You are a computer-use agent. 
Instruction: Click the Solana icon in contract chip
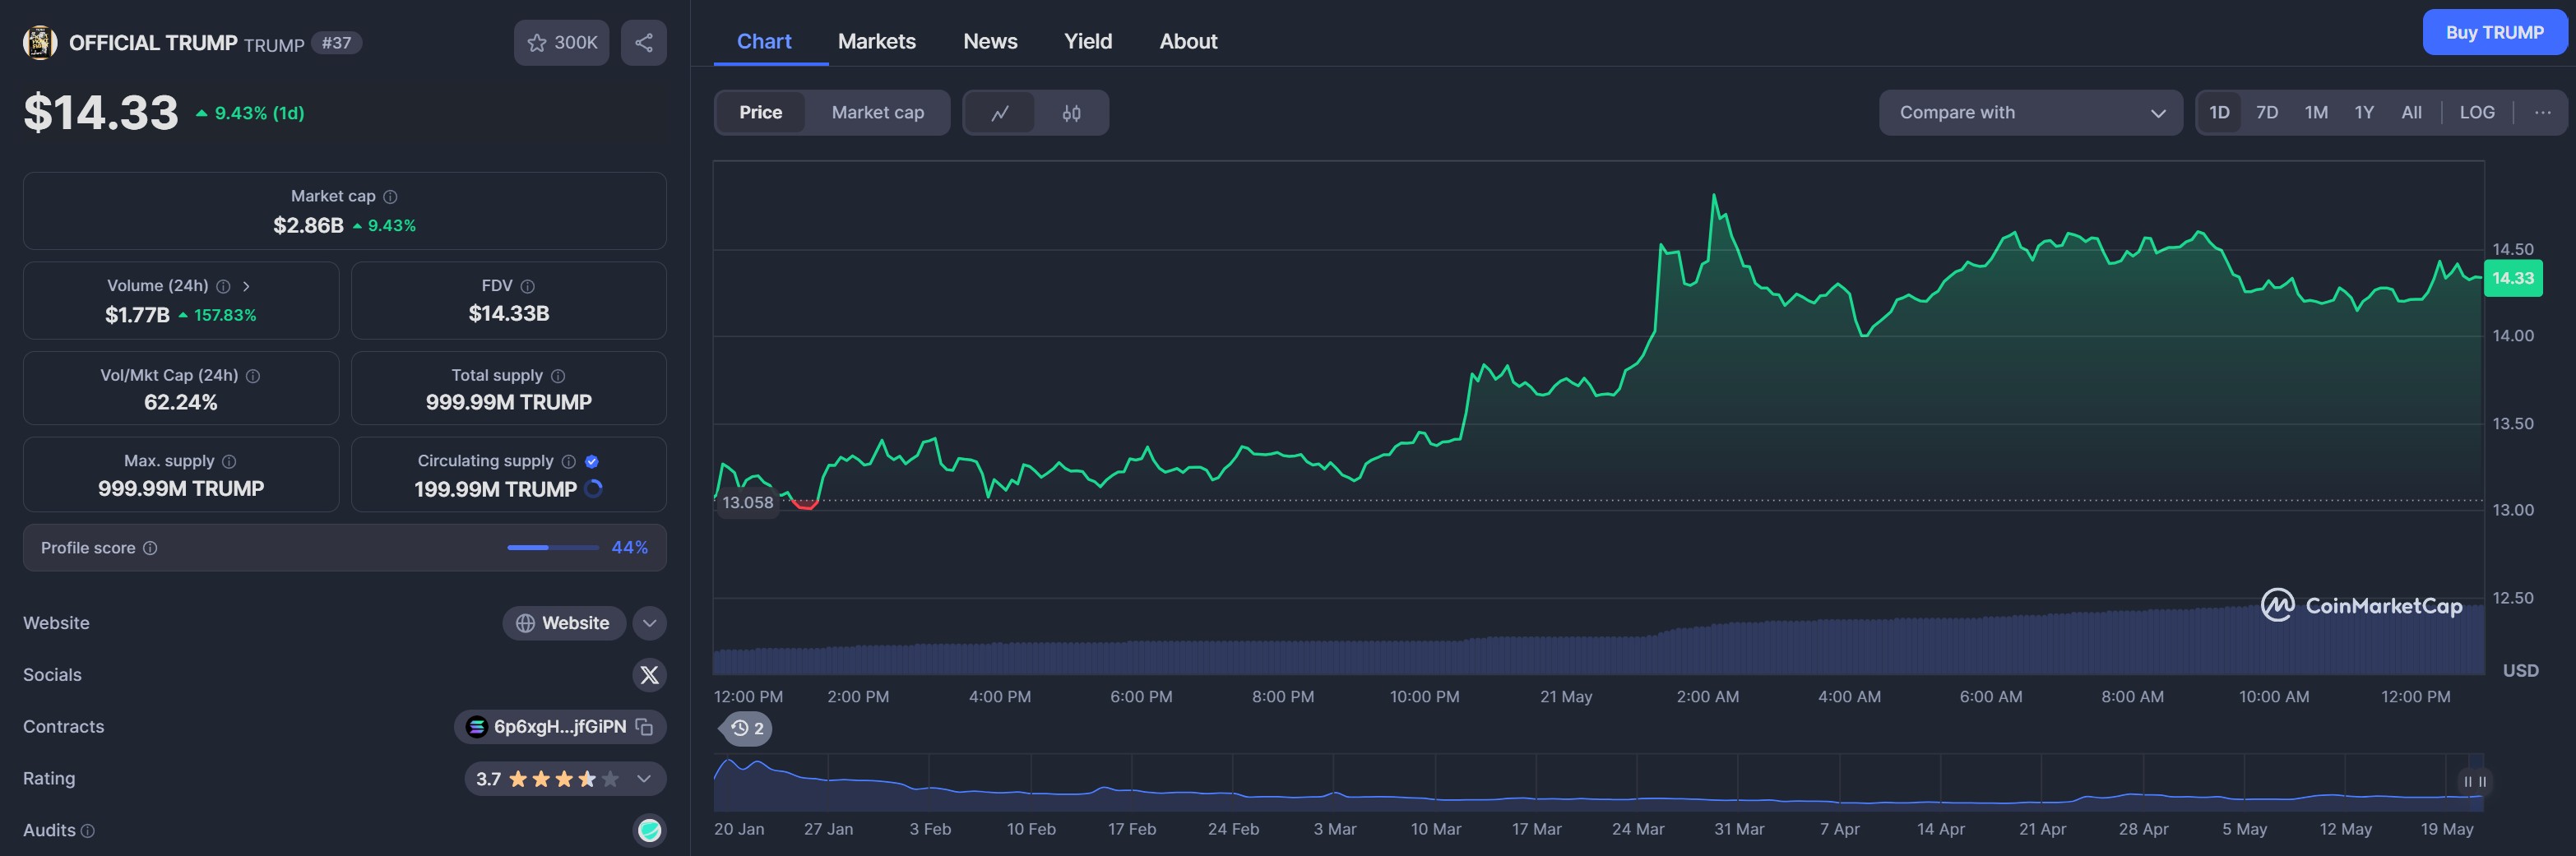coord(477,727)
